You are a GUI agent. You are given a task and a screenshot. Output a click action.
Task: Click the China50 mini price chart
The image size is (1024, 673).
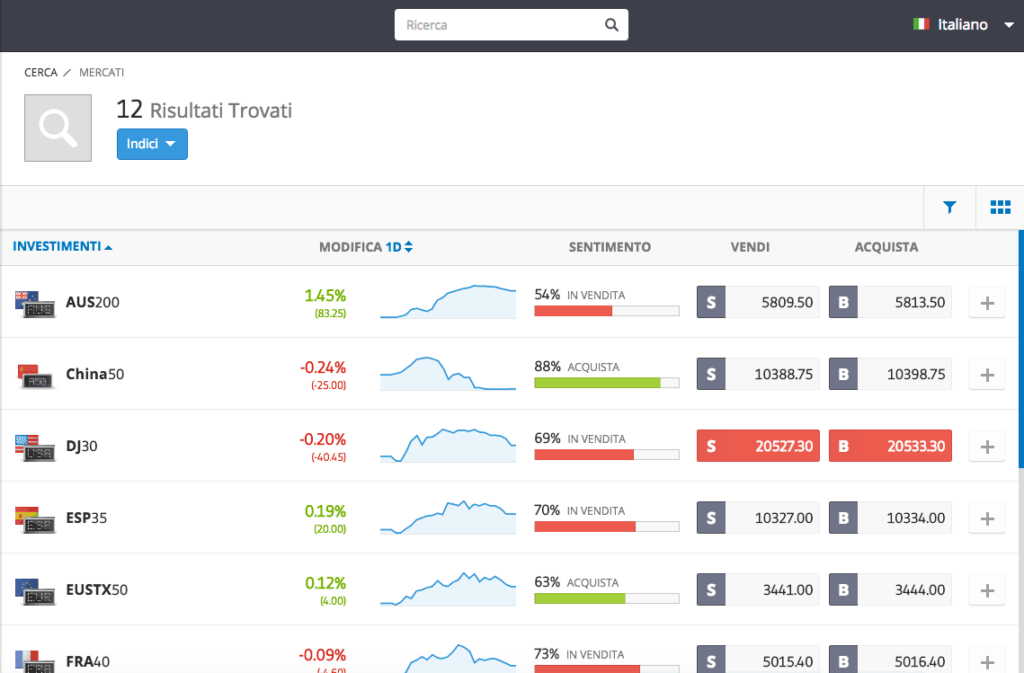click(x=448, y=373)
